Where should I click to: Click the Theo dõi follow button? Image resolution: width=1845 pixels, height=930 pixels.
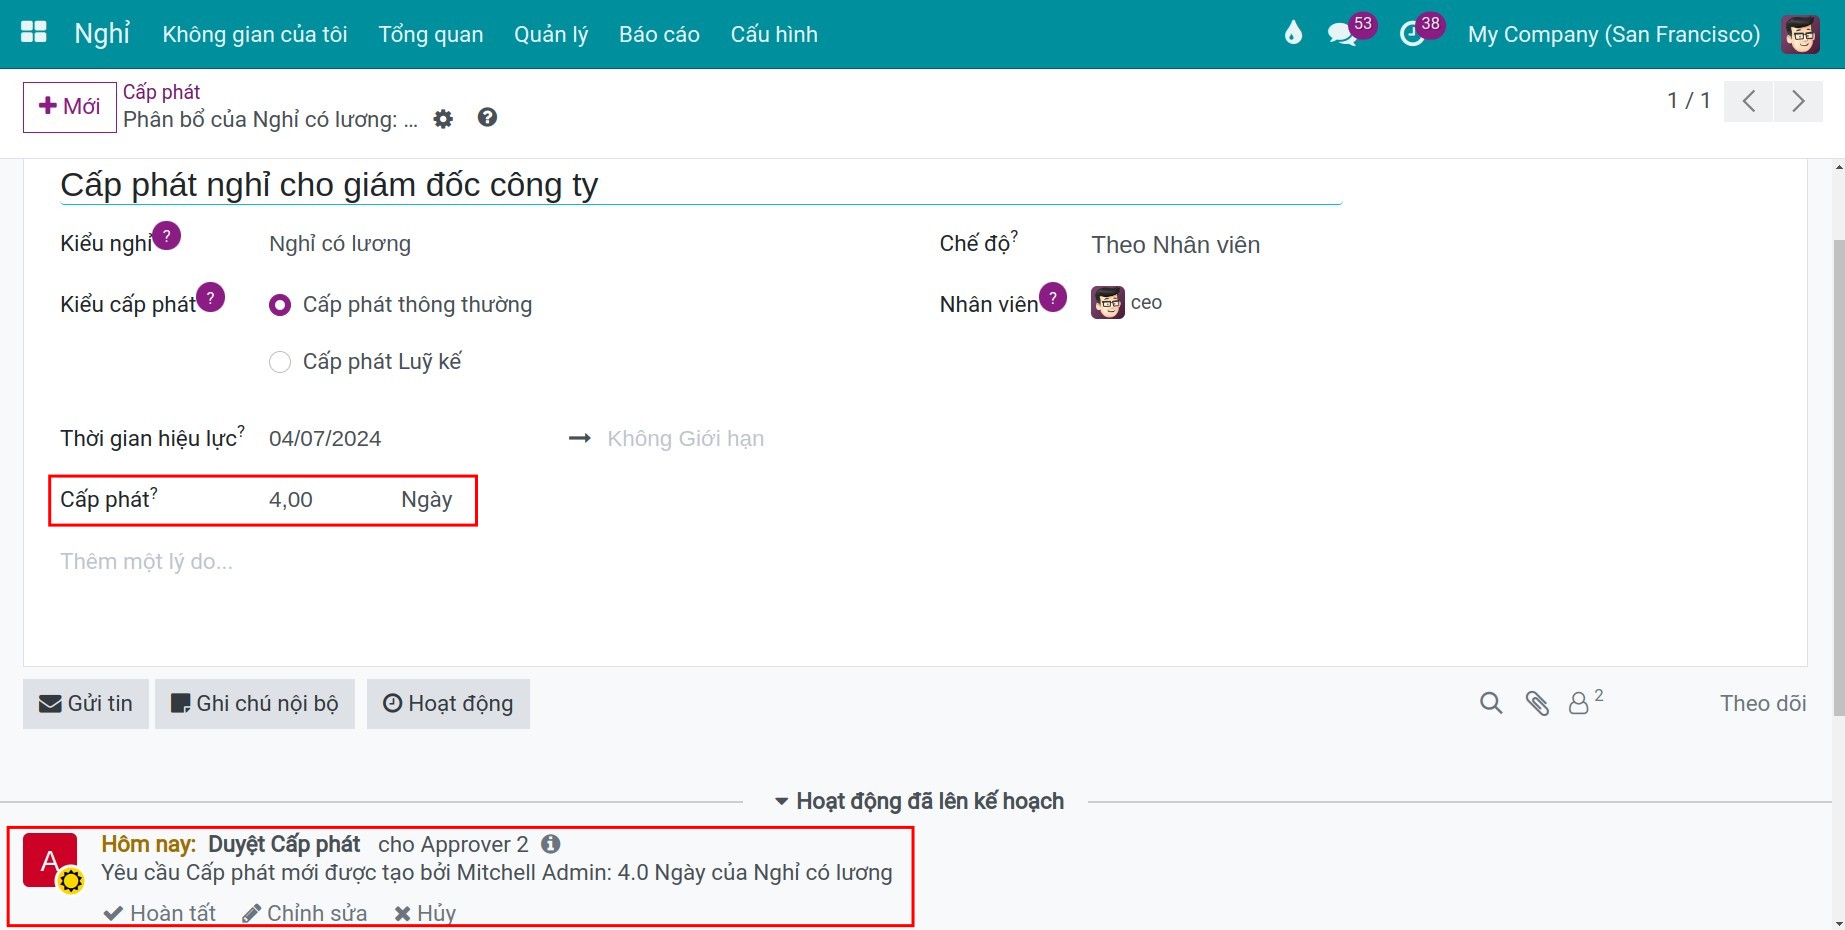[x=1763, y=703]
